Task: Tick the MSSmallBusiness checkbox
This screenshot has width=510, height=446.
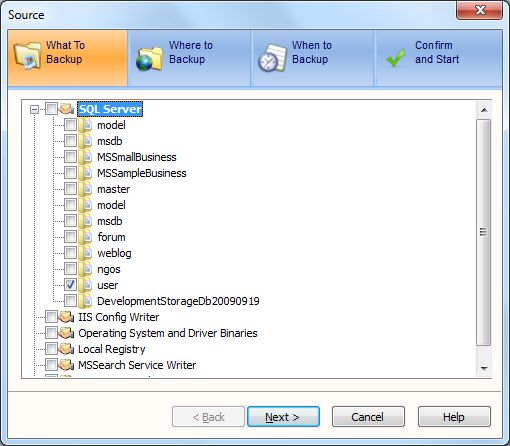Action: click(70, 157)
